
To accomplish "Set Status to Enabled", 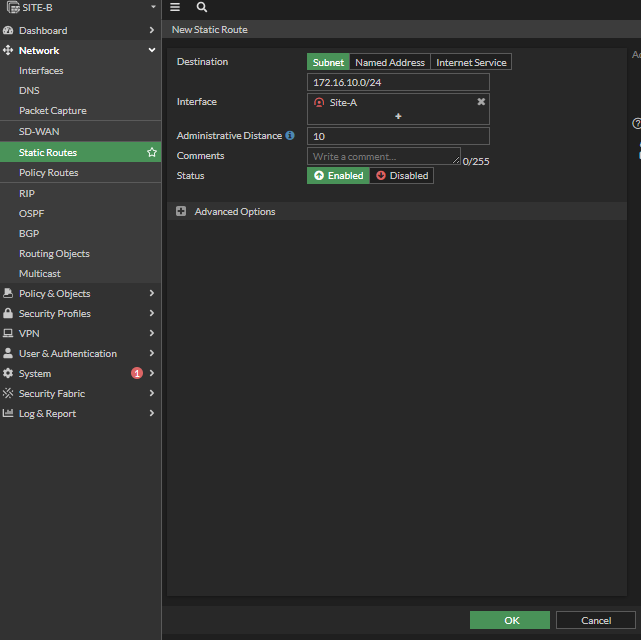I will pos(338,175).
